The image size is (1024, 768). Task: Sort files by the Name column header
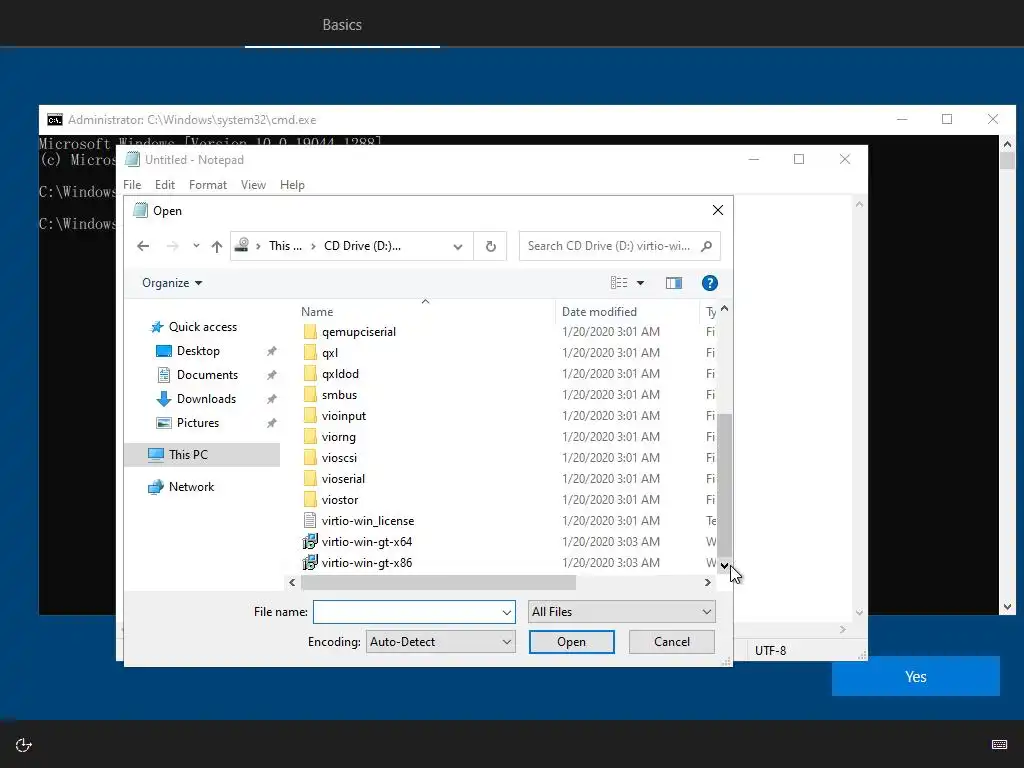pos(317,312)
